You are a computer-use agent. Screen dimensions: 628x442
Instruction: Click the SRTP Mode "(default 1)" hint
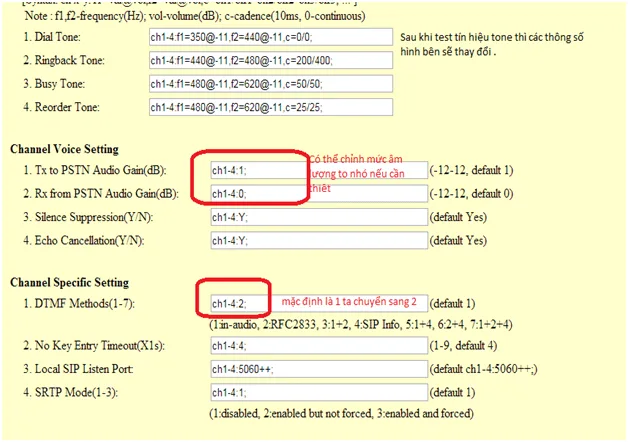tap(453, 392)
